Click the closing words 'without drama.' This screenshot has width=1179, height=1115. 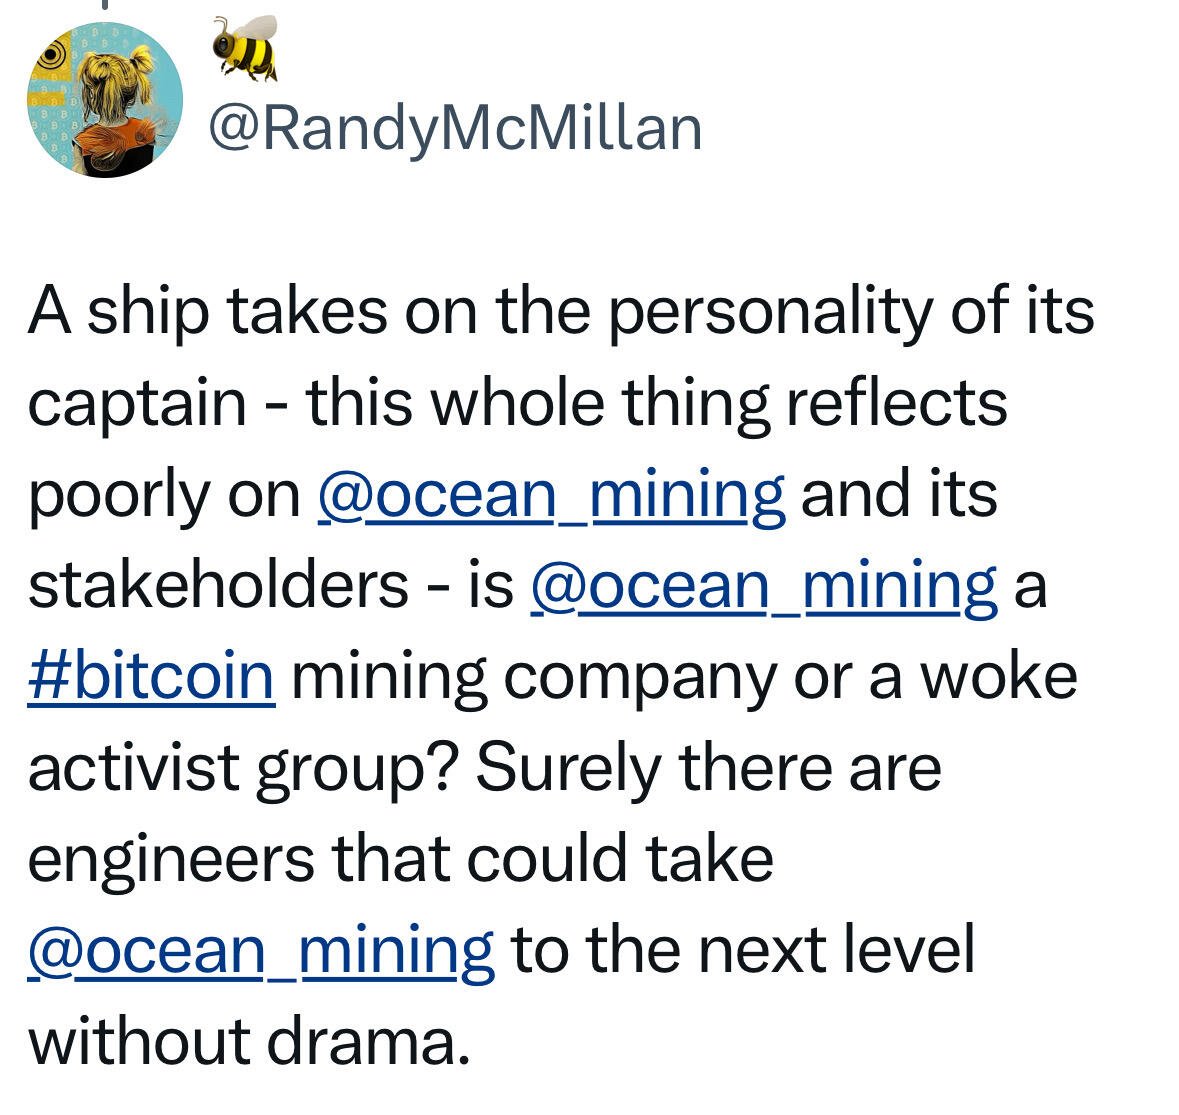pos(249,1043)
